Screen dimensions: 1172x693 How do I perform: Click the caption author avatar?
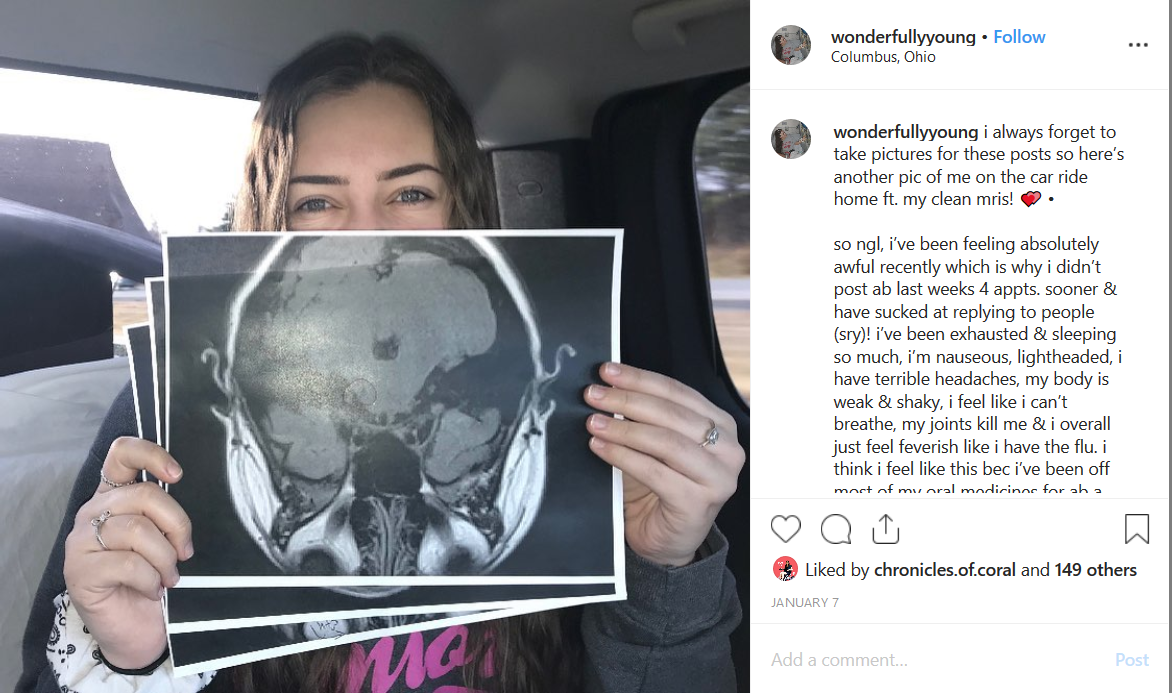[x=791, y=139]
